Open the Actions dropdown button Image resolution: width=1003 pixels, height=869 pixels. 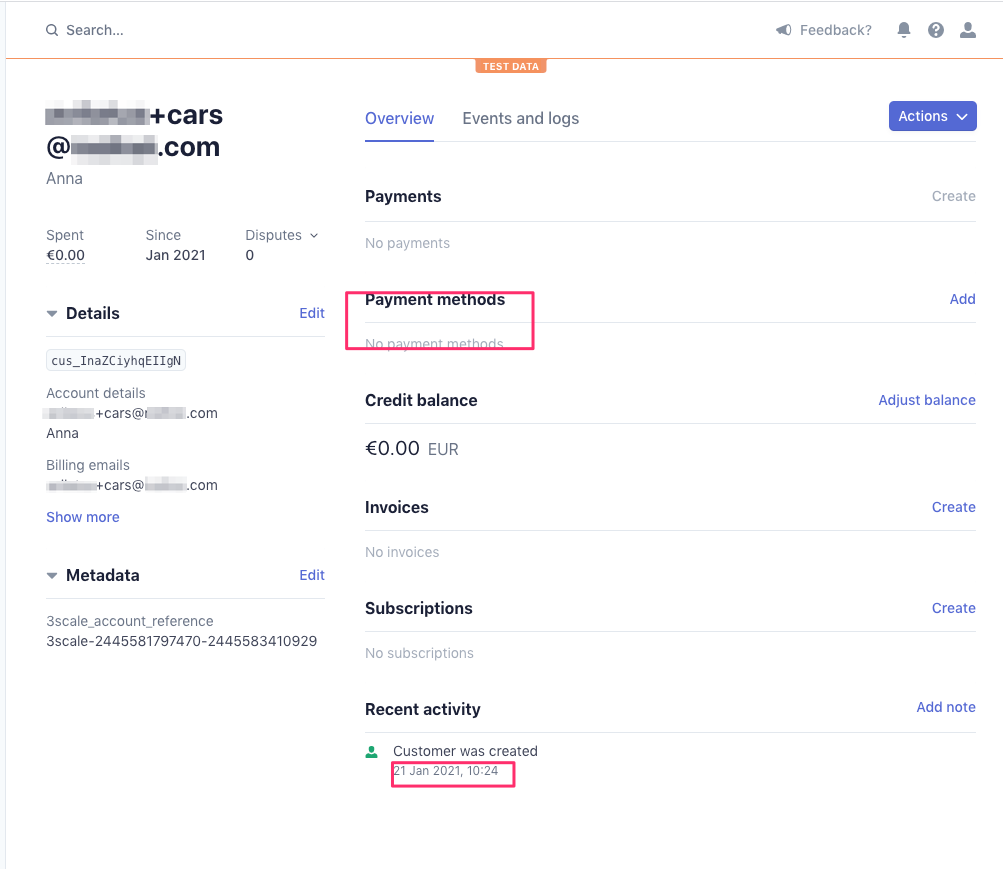click(x=932, y=116)
